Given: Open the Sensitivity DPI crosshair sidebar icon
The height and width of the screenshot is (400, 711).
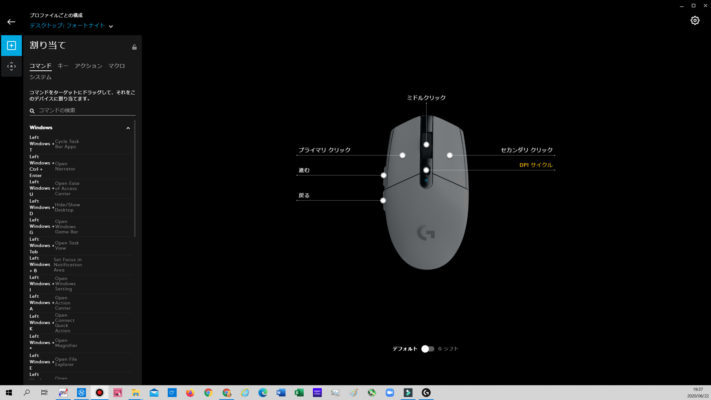Looking at the screenshot, I should 11,66.
